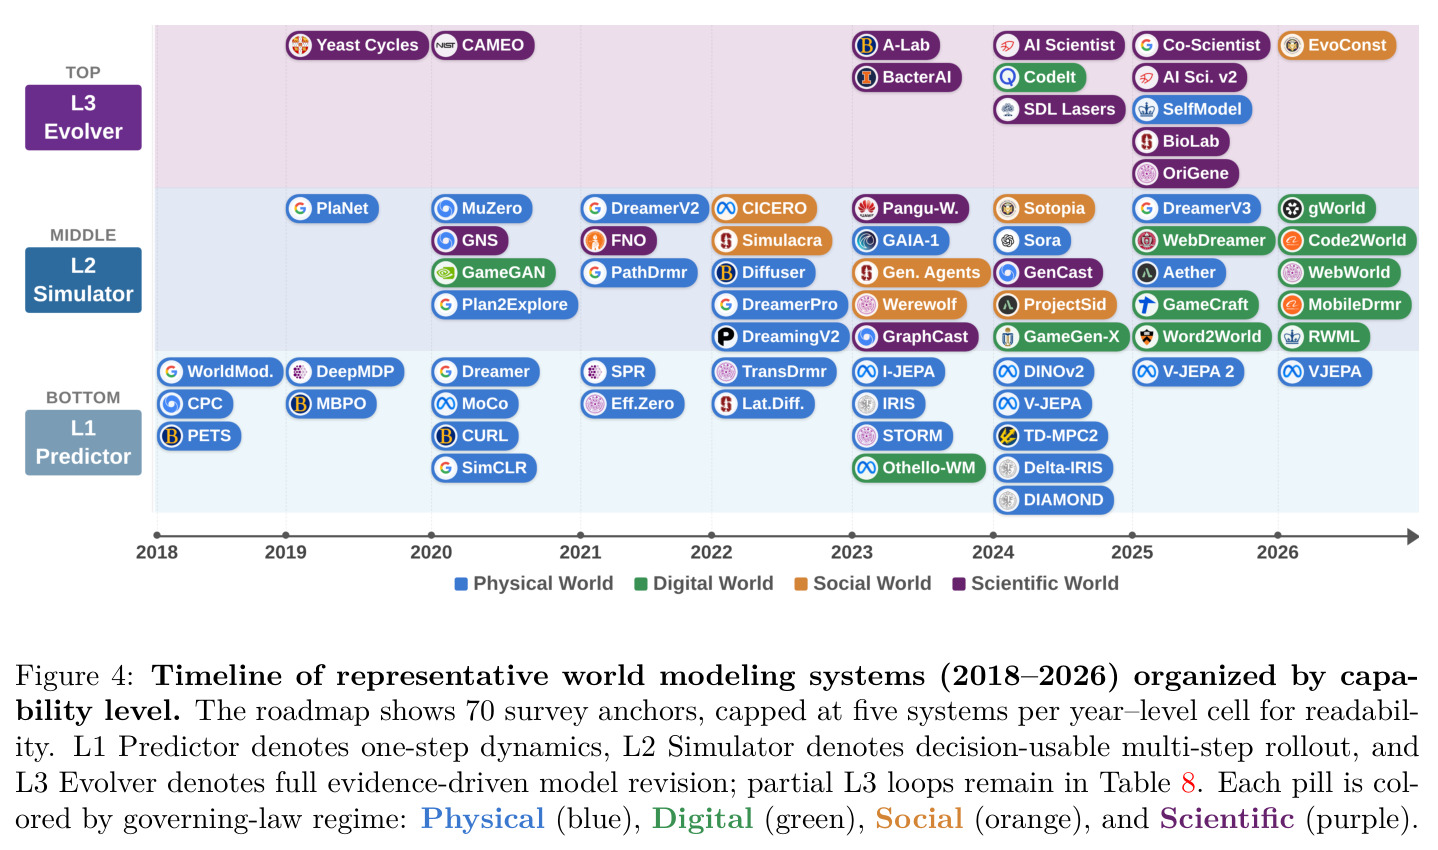This screenshot has height=850, width=1438.
Task: Click the 2024 timeline tick mark
Action: pos(993,536)
